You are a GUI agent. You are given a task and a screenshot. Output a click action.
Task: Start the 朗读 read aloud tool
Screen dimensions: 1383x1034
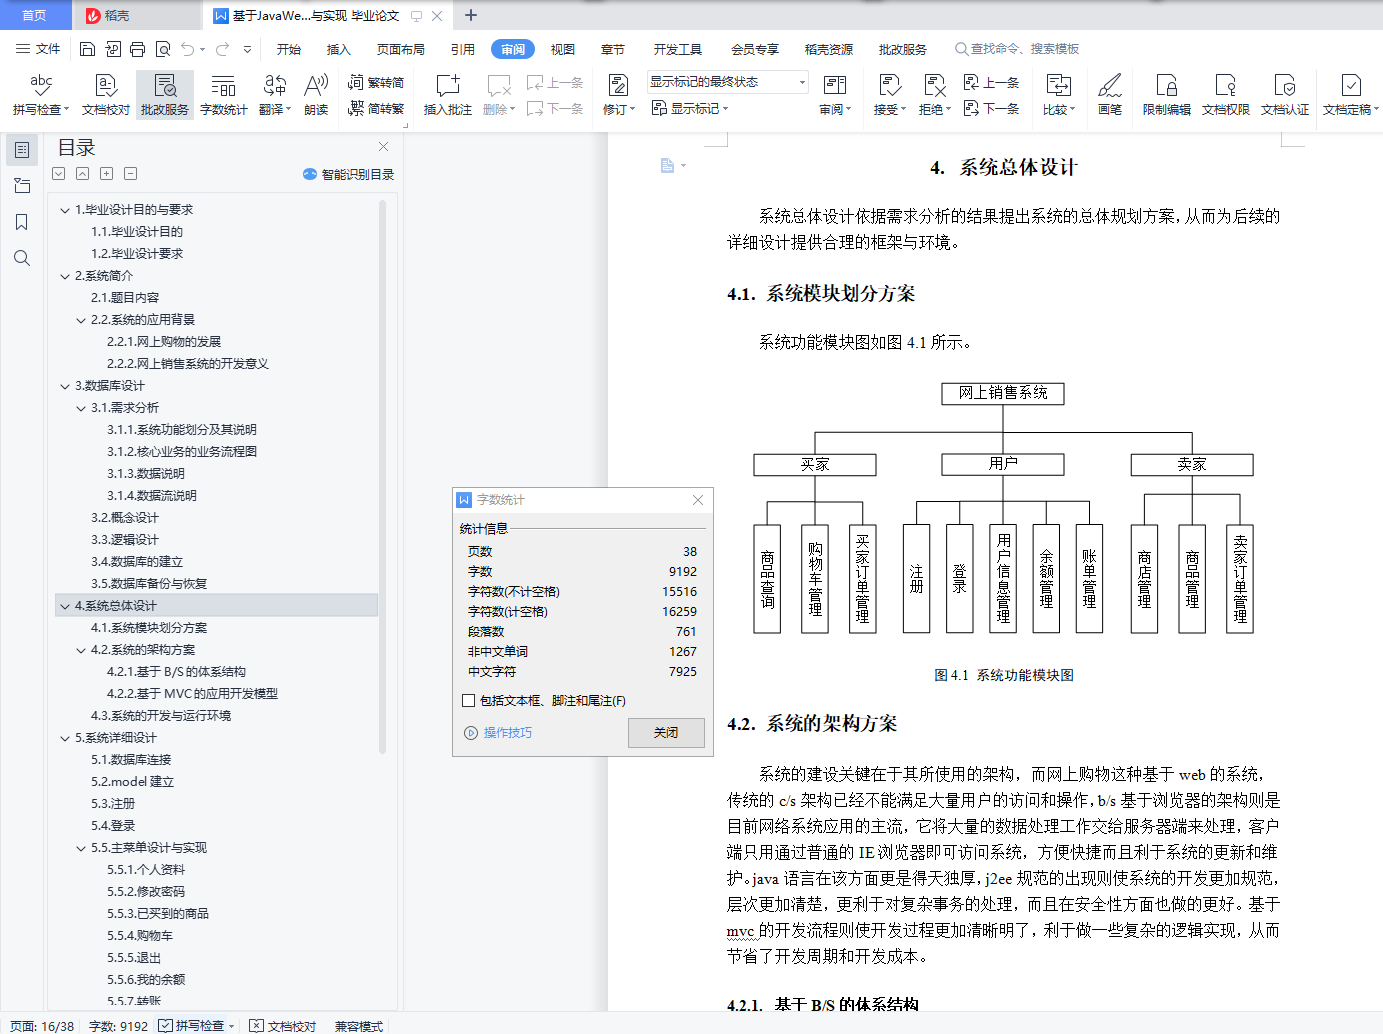coord(316,95)
